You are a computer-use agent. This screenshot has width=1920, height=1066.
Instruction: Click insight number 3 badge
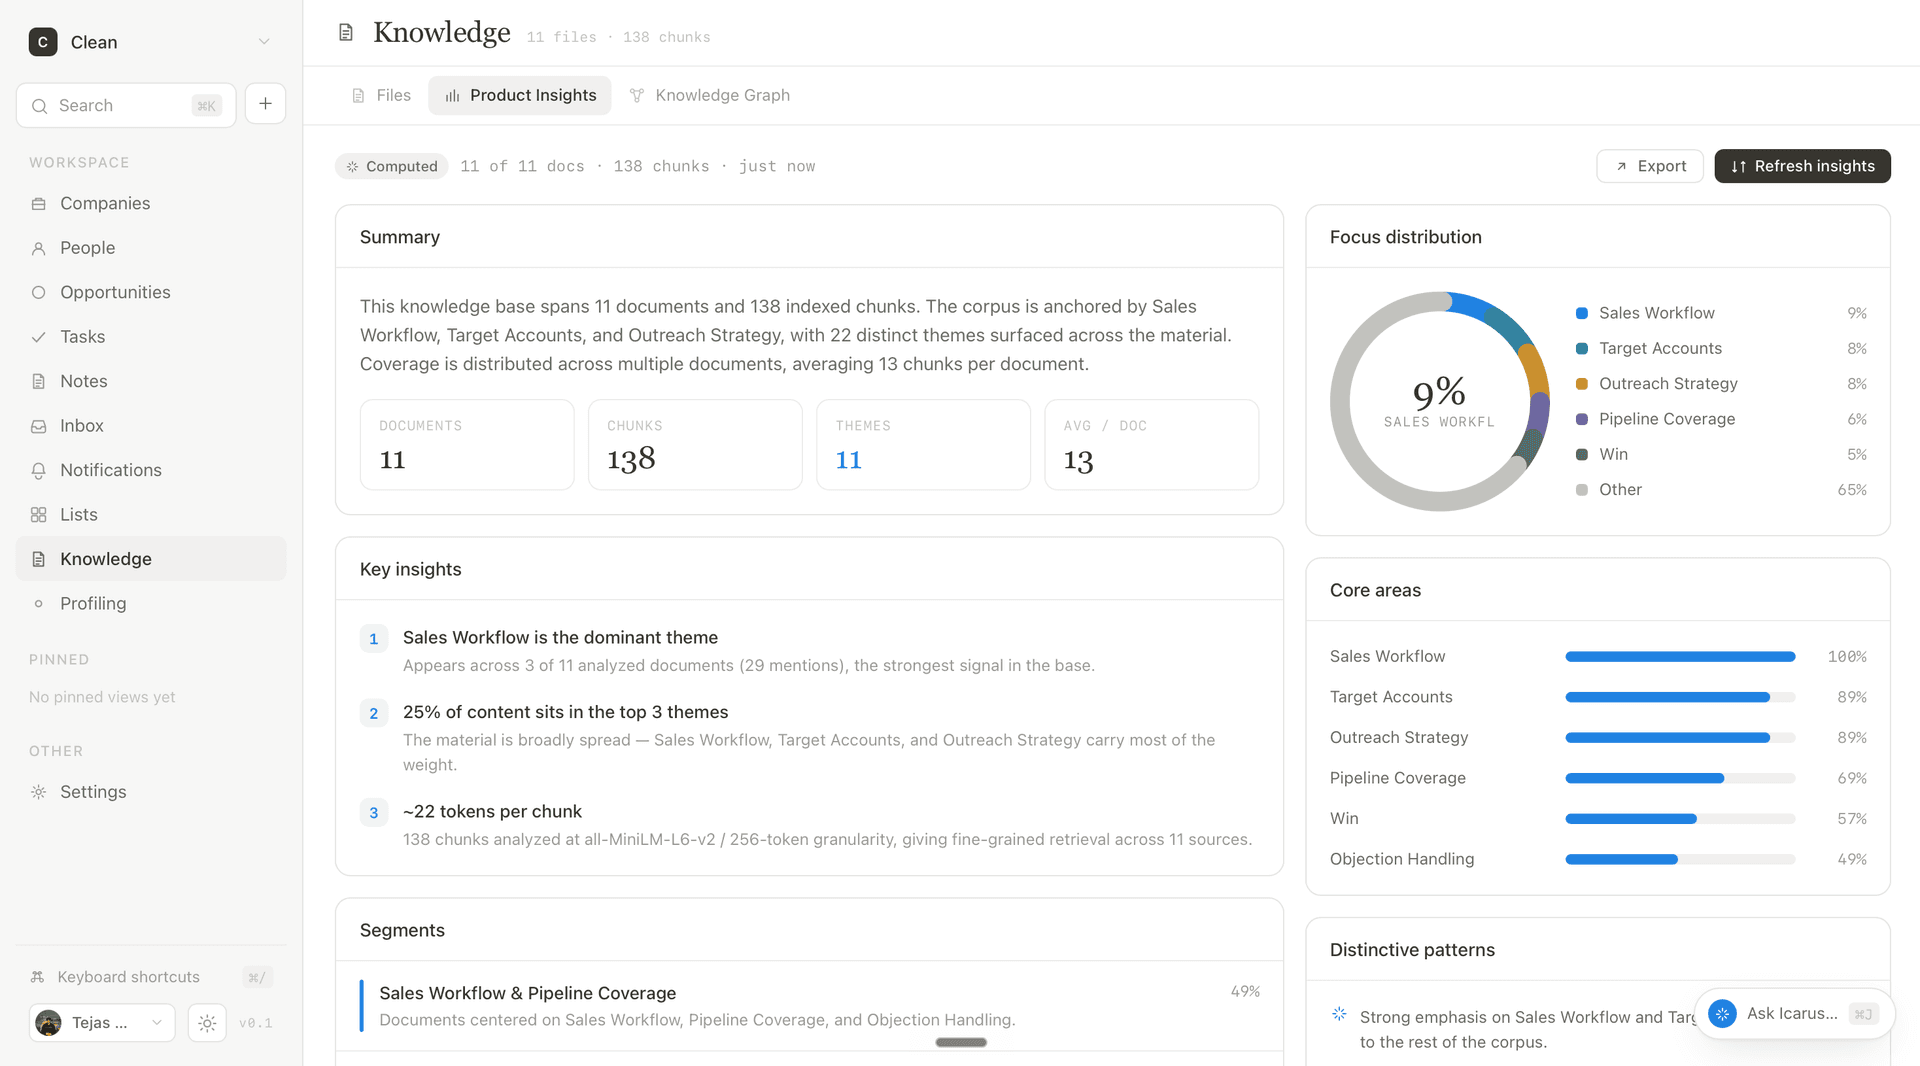click(x=374, y=813)
